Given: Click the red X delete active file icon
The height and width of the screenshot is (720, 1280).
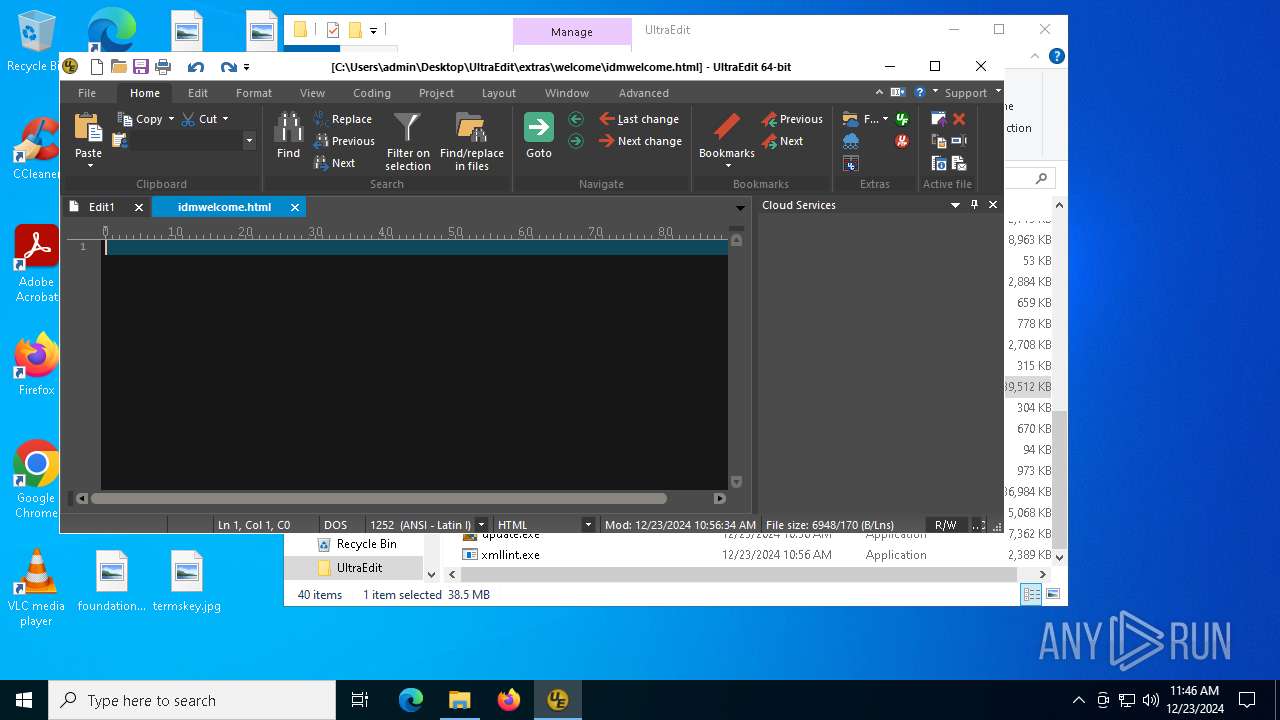Looking at the screenshot, I should pyautogui.click(x=959, y=119).
